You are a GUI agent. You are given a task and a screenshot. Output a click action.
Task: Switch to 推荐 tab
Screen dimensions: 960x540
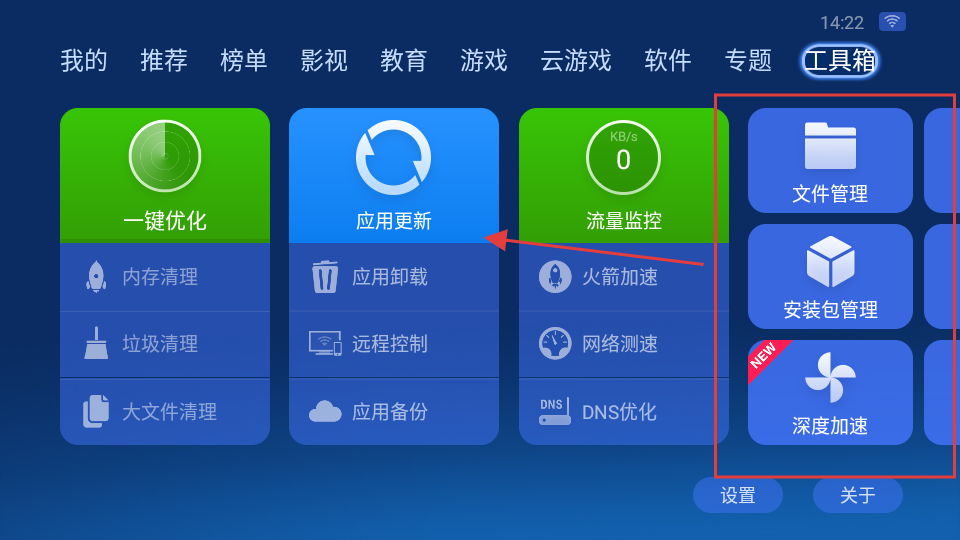pyautogui.click(x=163, y=61)
